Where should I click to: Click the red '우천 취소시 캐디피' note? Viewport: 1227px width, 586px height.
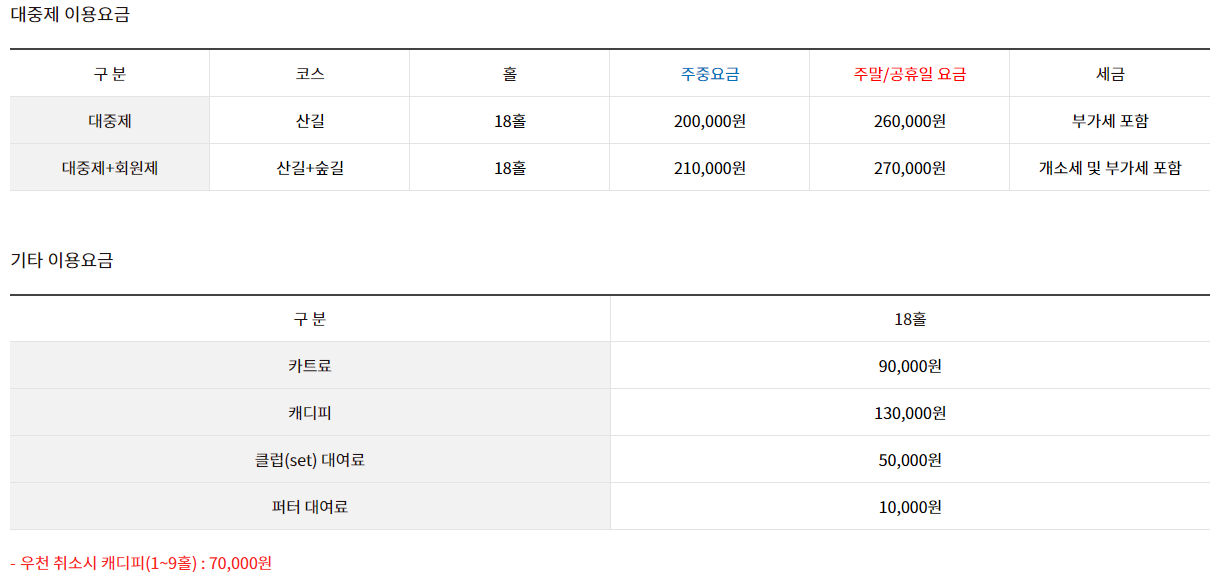(x=141, y=563)
